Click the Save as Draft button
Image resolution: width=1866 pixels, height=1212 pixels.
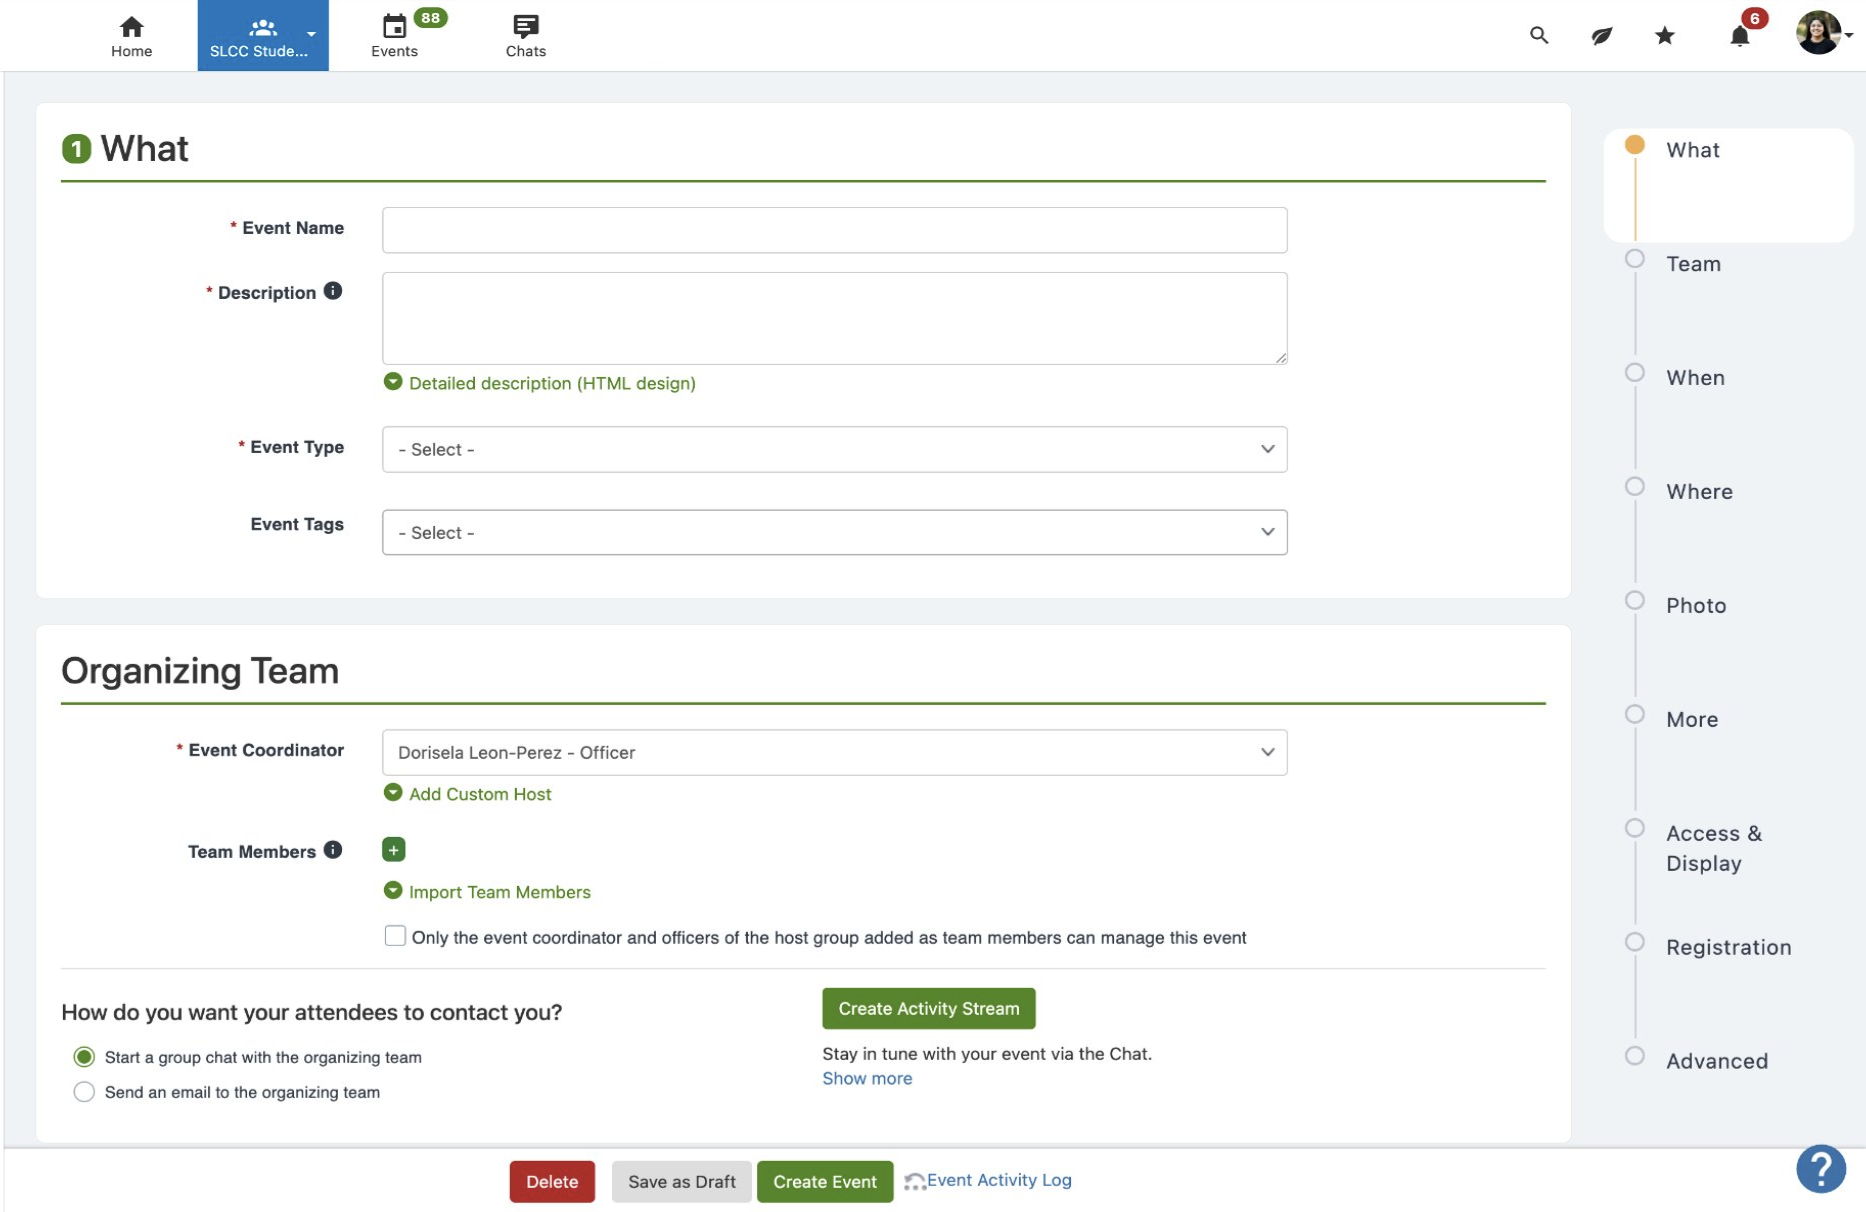point(681,1181)
